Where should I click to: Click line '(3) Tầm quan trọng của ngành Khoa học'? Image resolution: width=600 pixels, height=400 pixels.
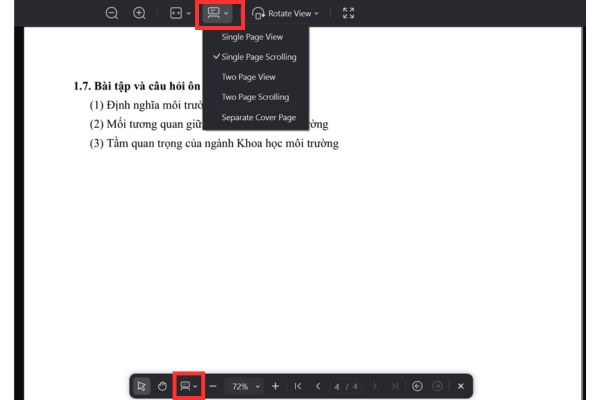coord(214,143)
